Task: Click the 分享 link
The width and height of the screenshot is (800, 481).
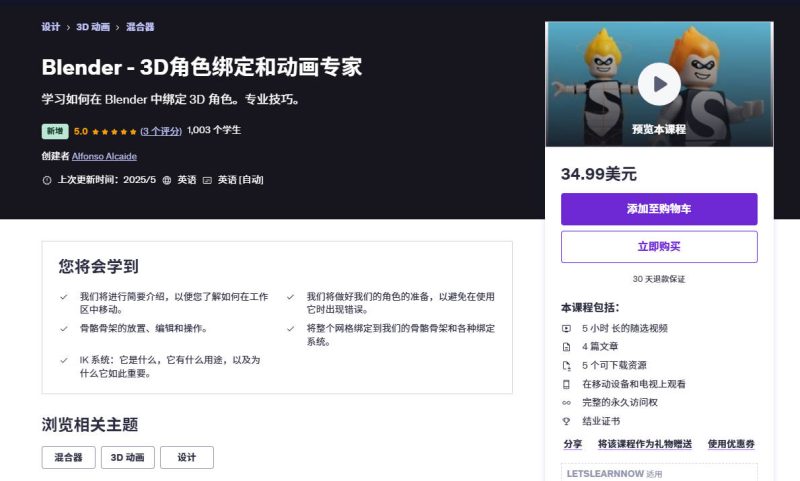Action: (x=572, y=444)
